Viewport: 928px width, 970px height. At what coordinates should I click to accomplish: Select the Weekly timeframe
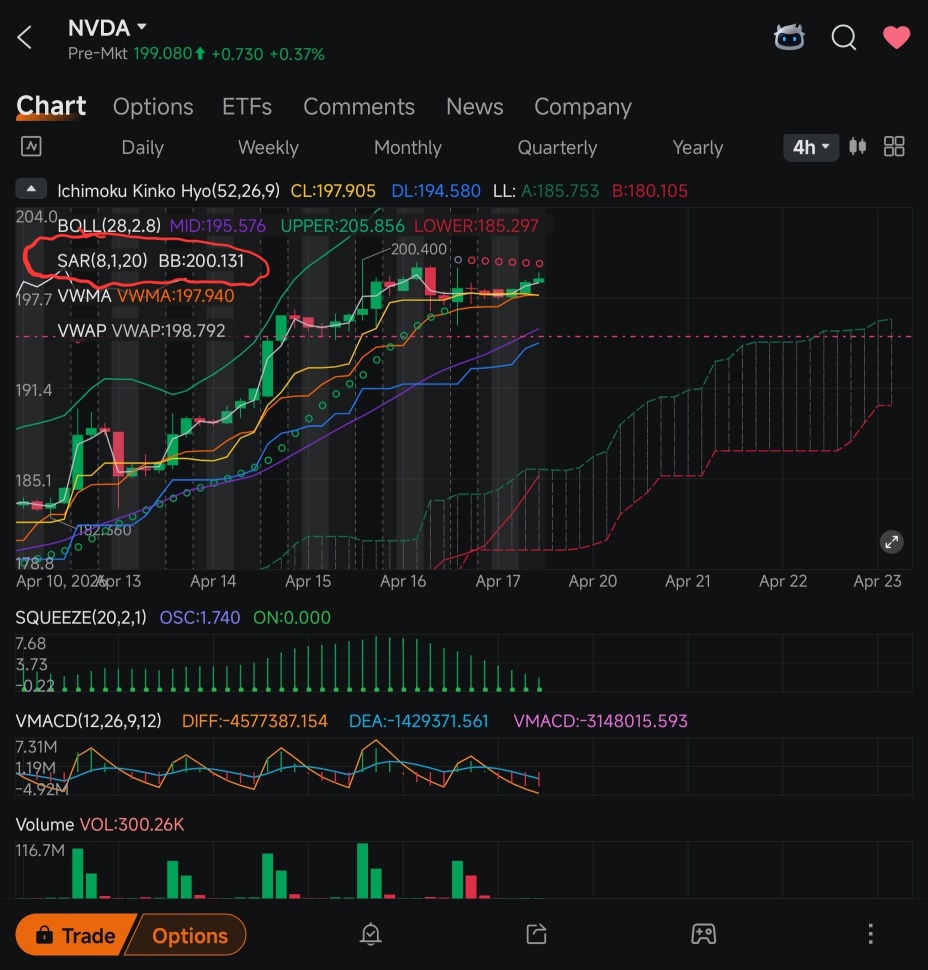click(268, 147)
